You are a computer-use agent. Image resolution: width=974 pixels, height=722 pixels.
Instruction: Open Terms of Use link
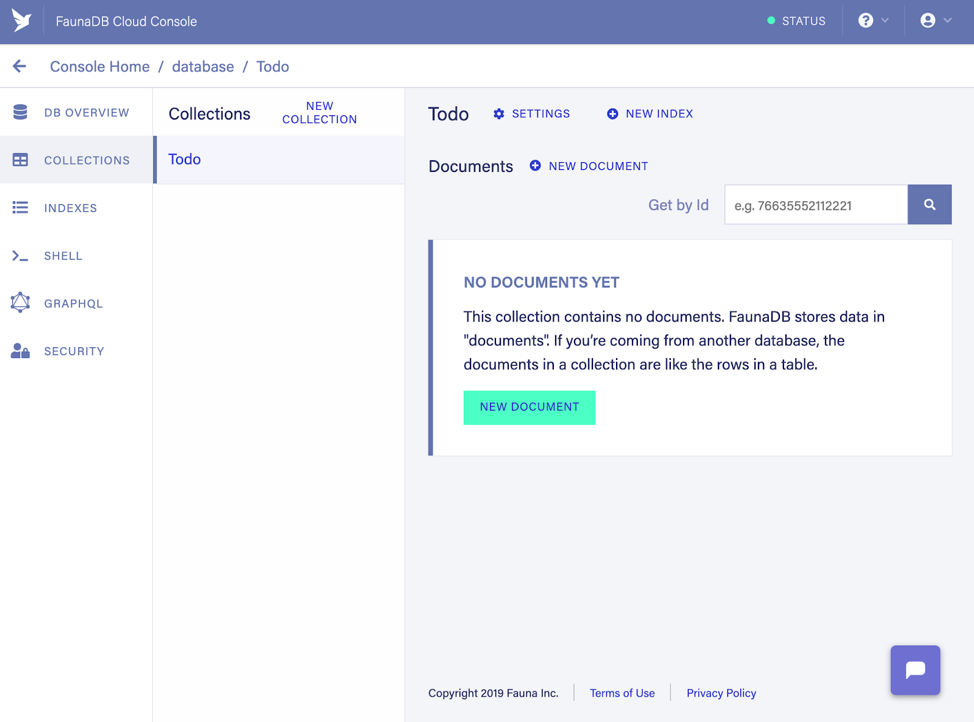622,693
